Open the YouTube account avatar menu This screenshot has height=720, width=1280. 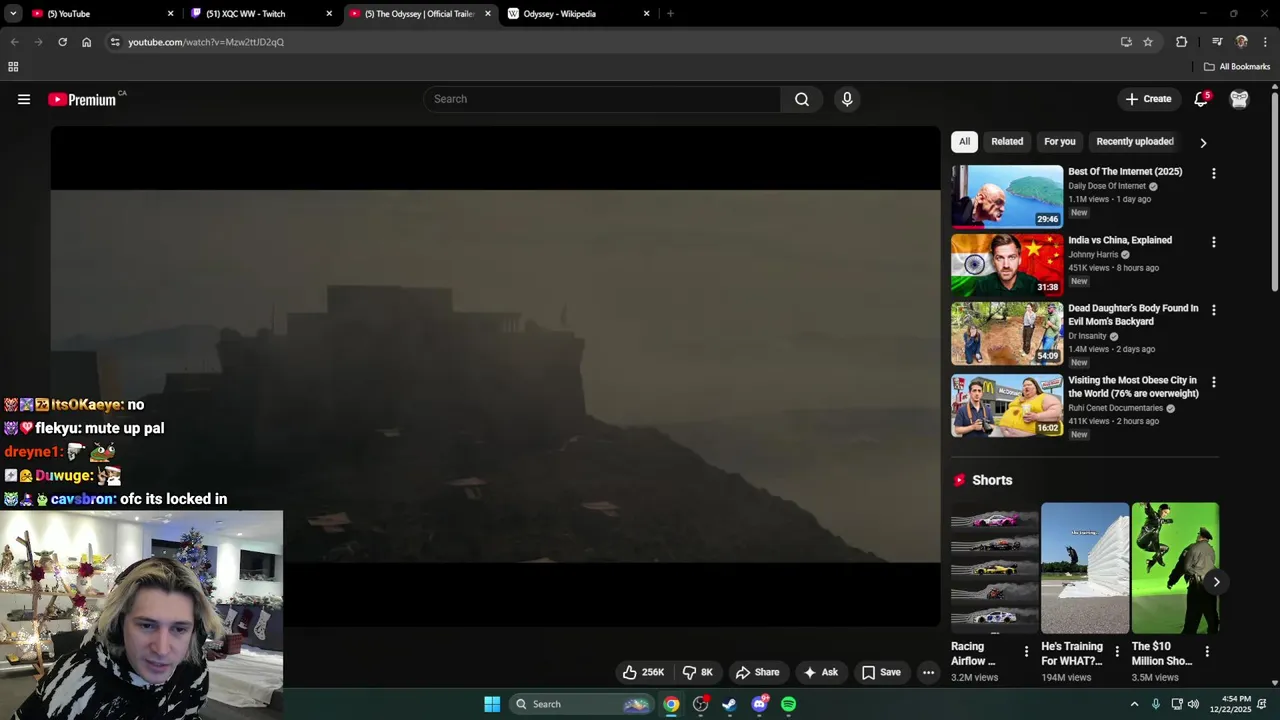(x=1239, y=99)
